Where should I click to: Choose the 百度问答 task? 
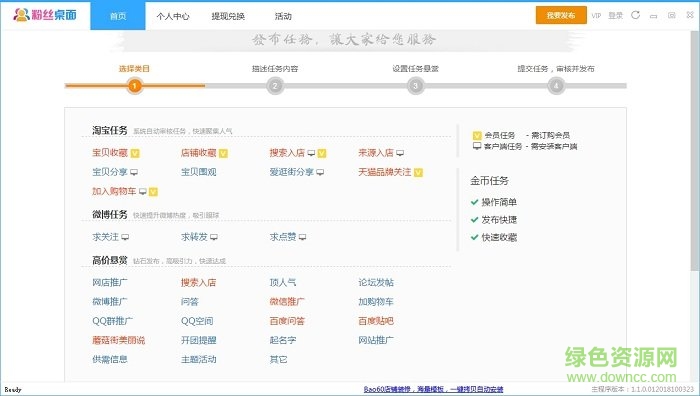click(x=287, y=321)
